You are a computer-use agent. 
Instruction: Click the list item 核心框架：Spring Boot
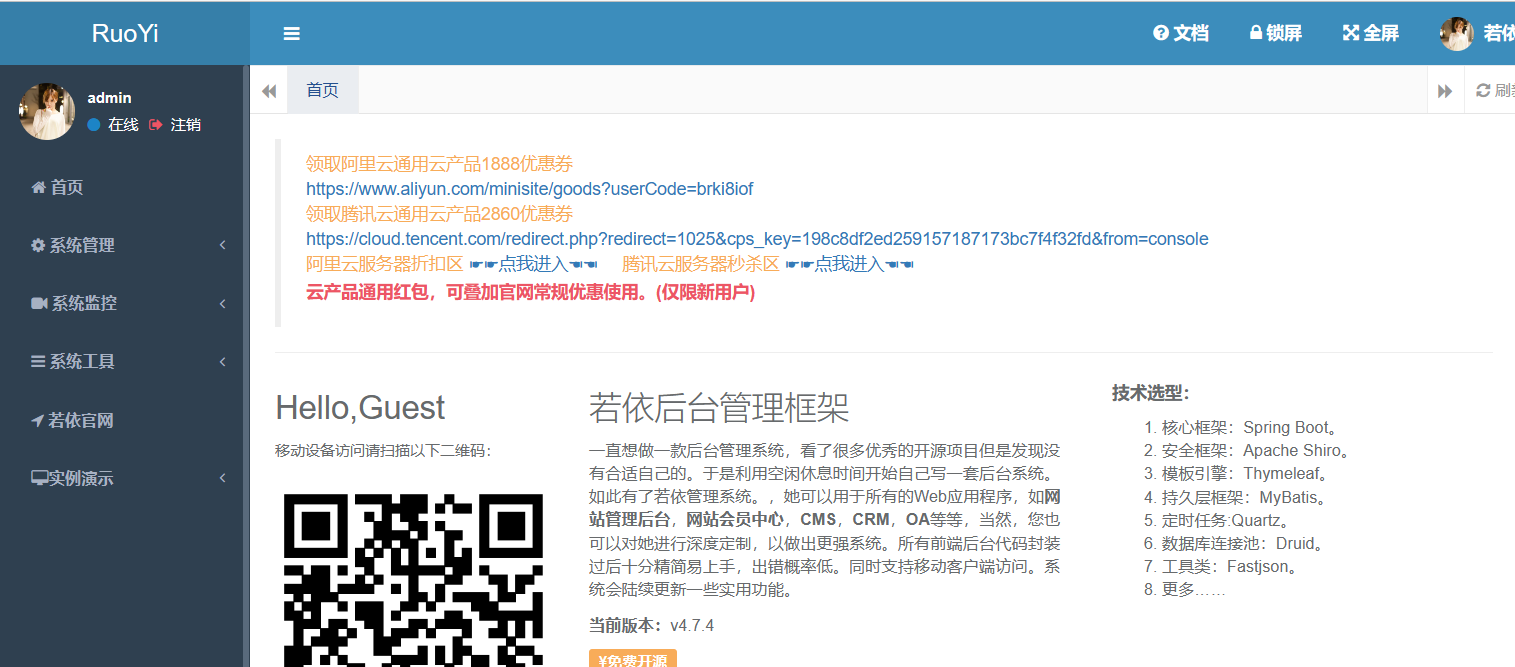[1250, 428]
